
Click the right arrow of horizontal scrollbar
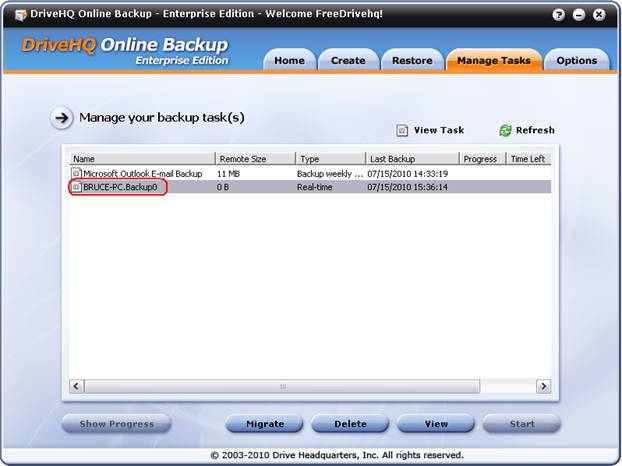pyautogui.click(x=543, y=386)
